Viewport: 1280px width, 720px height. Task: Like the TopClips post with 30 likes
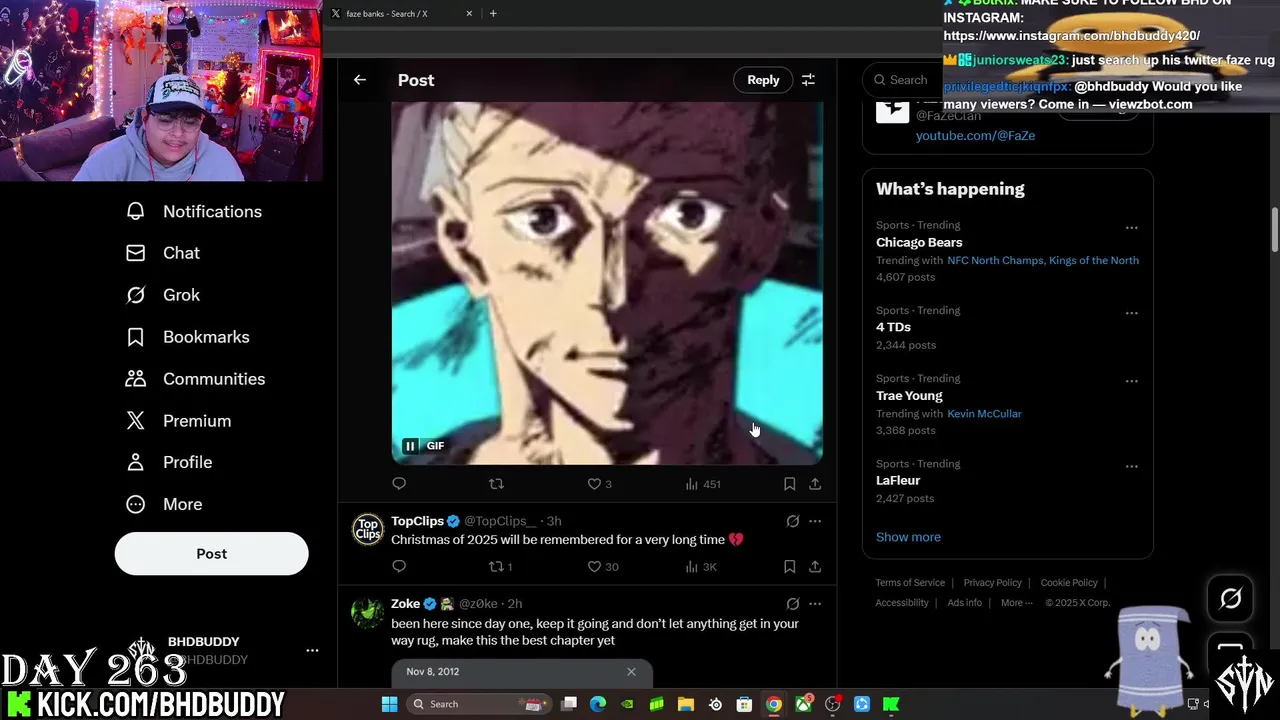[x=602, y=567]
